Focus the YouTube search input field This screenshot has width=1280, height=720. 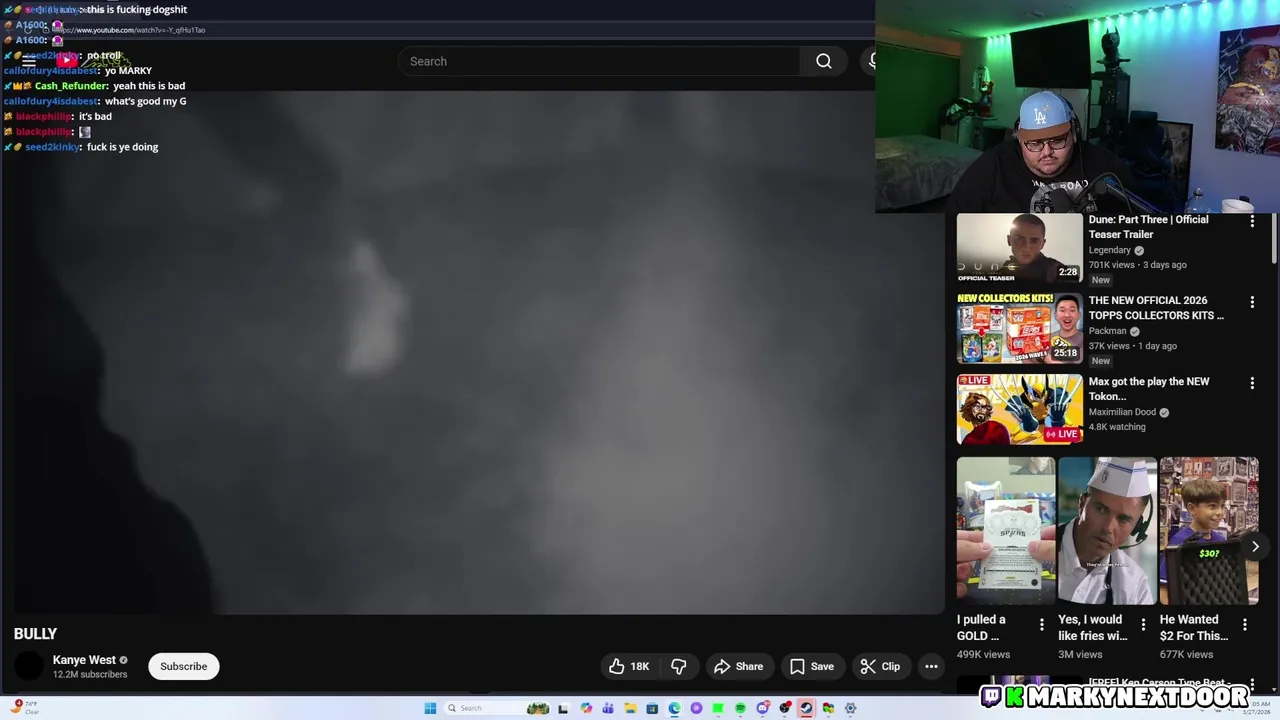pyautogui.click(x=598, y=61)
